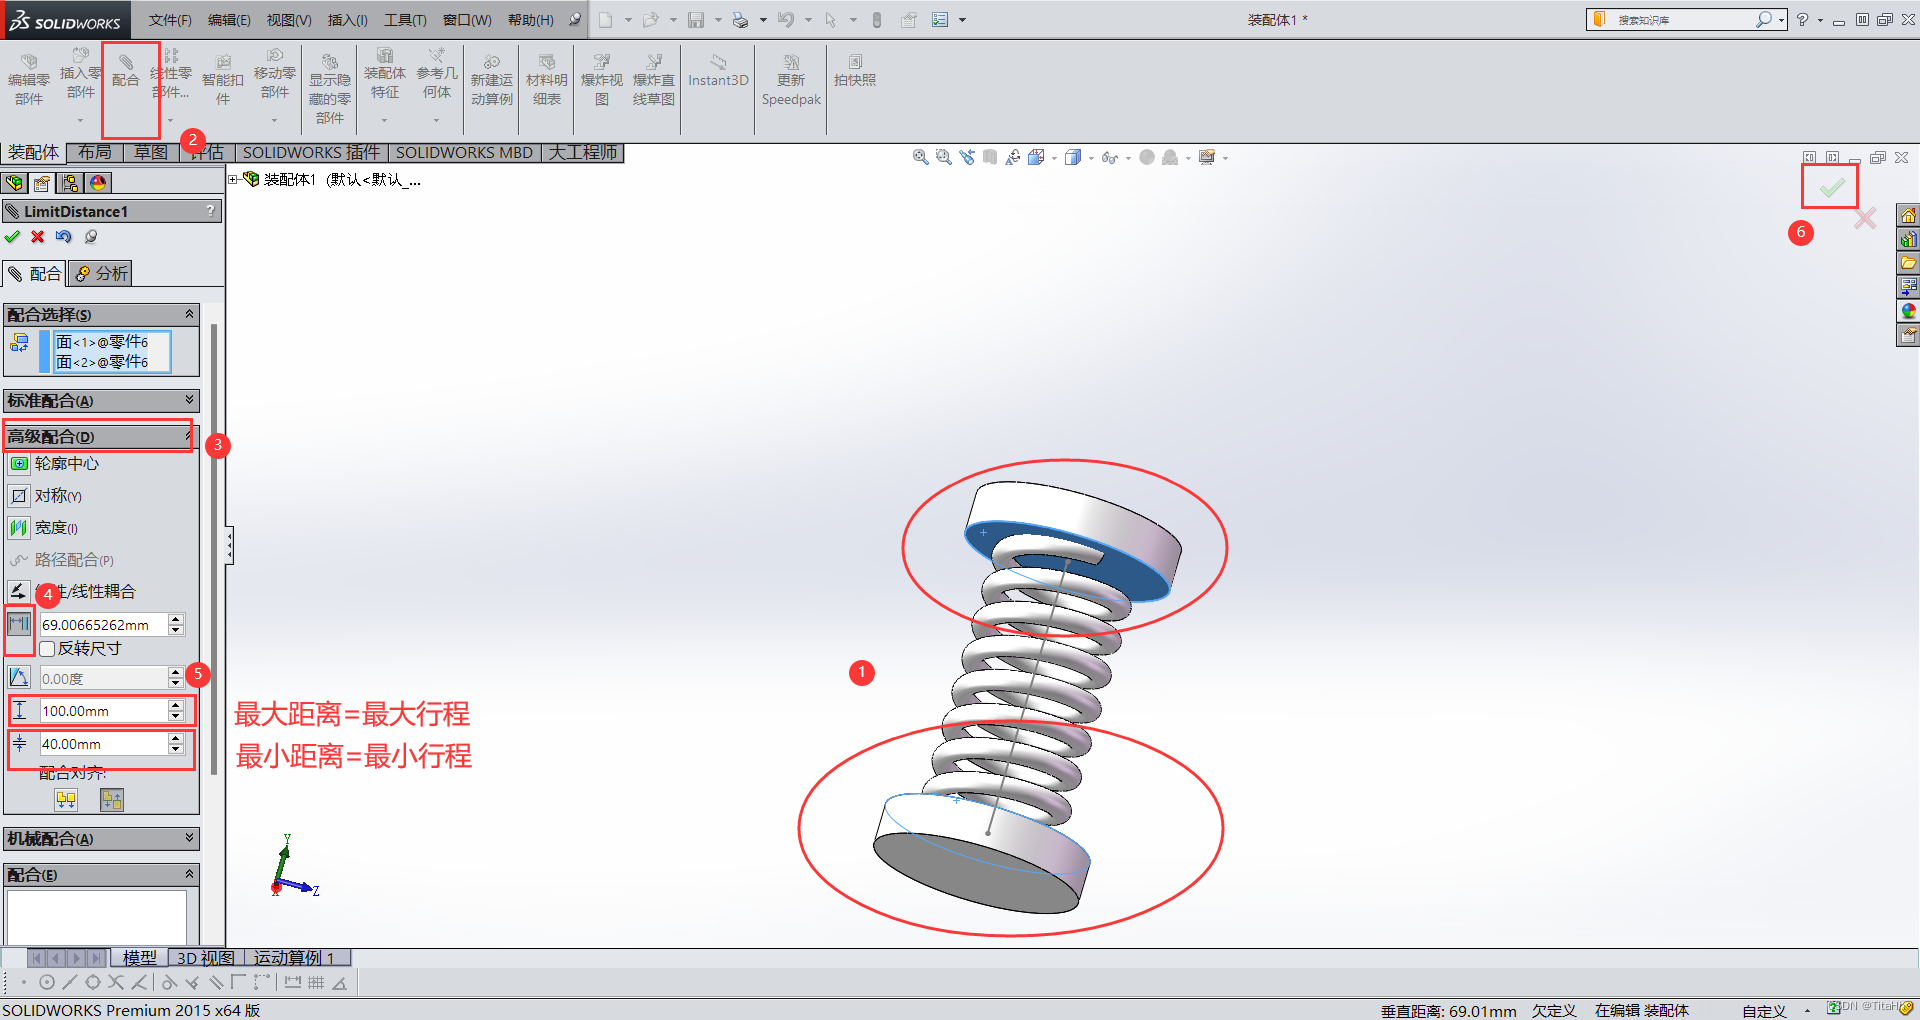Select the Width (宽度) mate
The width and height of the screenshot is (1920, 1020).
[x=43, y=528]
